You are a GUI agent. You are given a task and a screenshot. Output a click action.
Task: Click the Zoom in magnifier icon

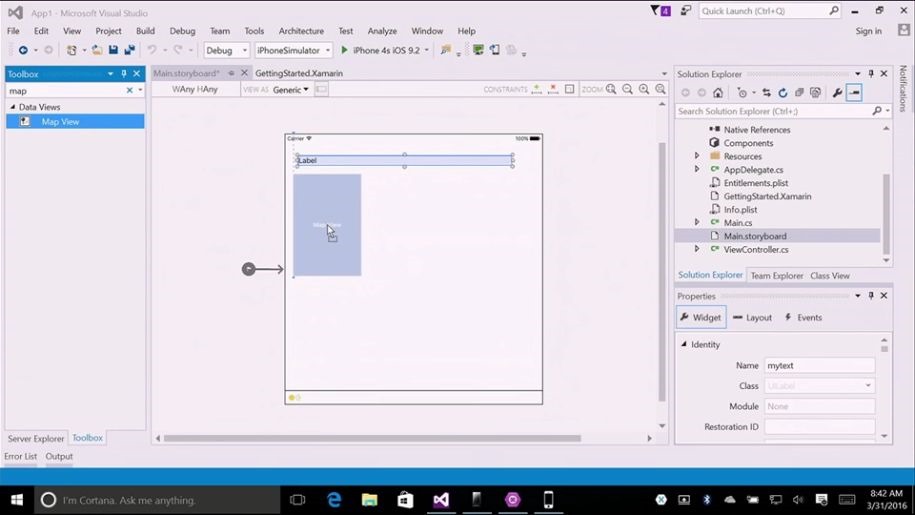[x=644, y=89]
